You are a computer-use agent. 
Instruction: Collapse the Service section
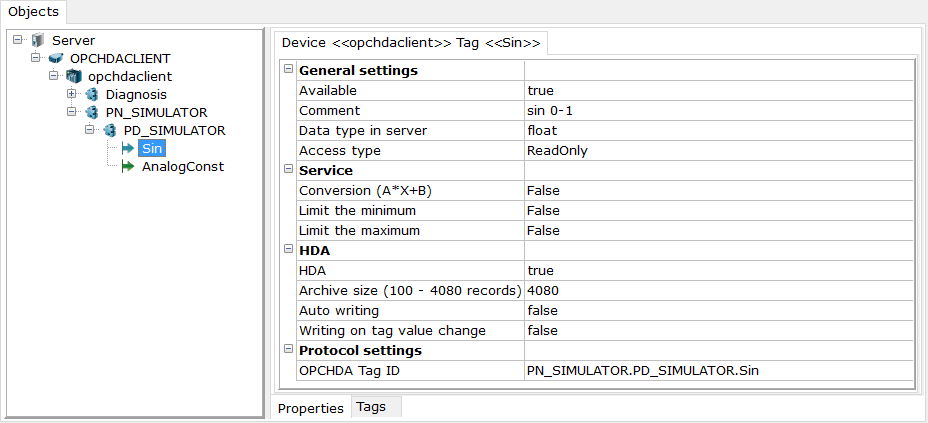point(288,169)
